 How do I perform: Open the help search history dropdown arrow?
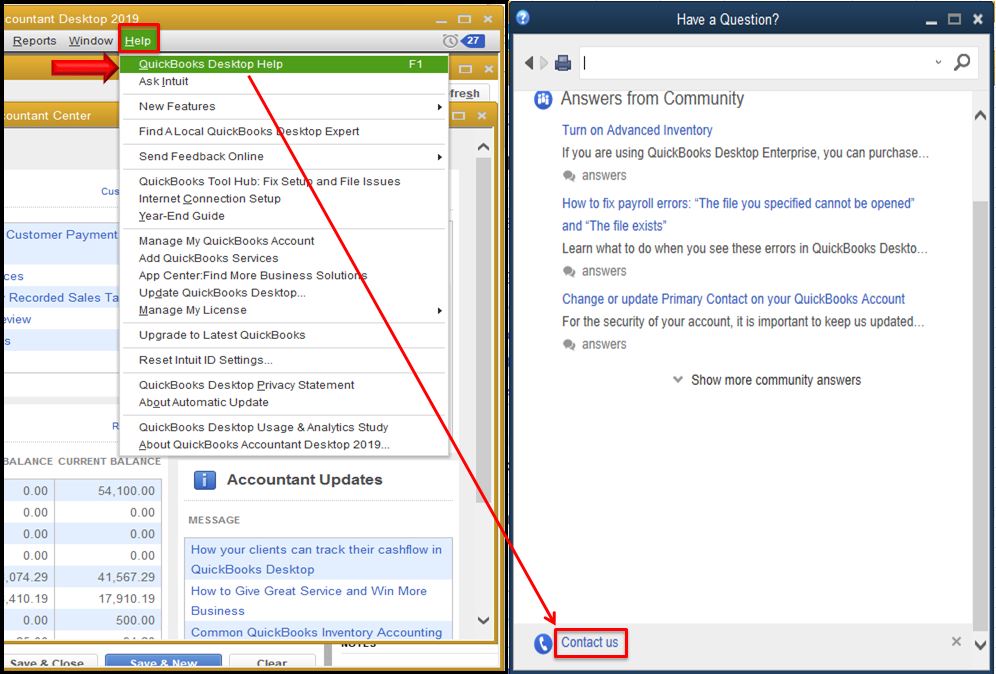point(938,62)
